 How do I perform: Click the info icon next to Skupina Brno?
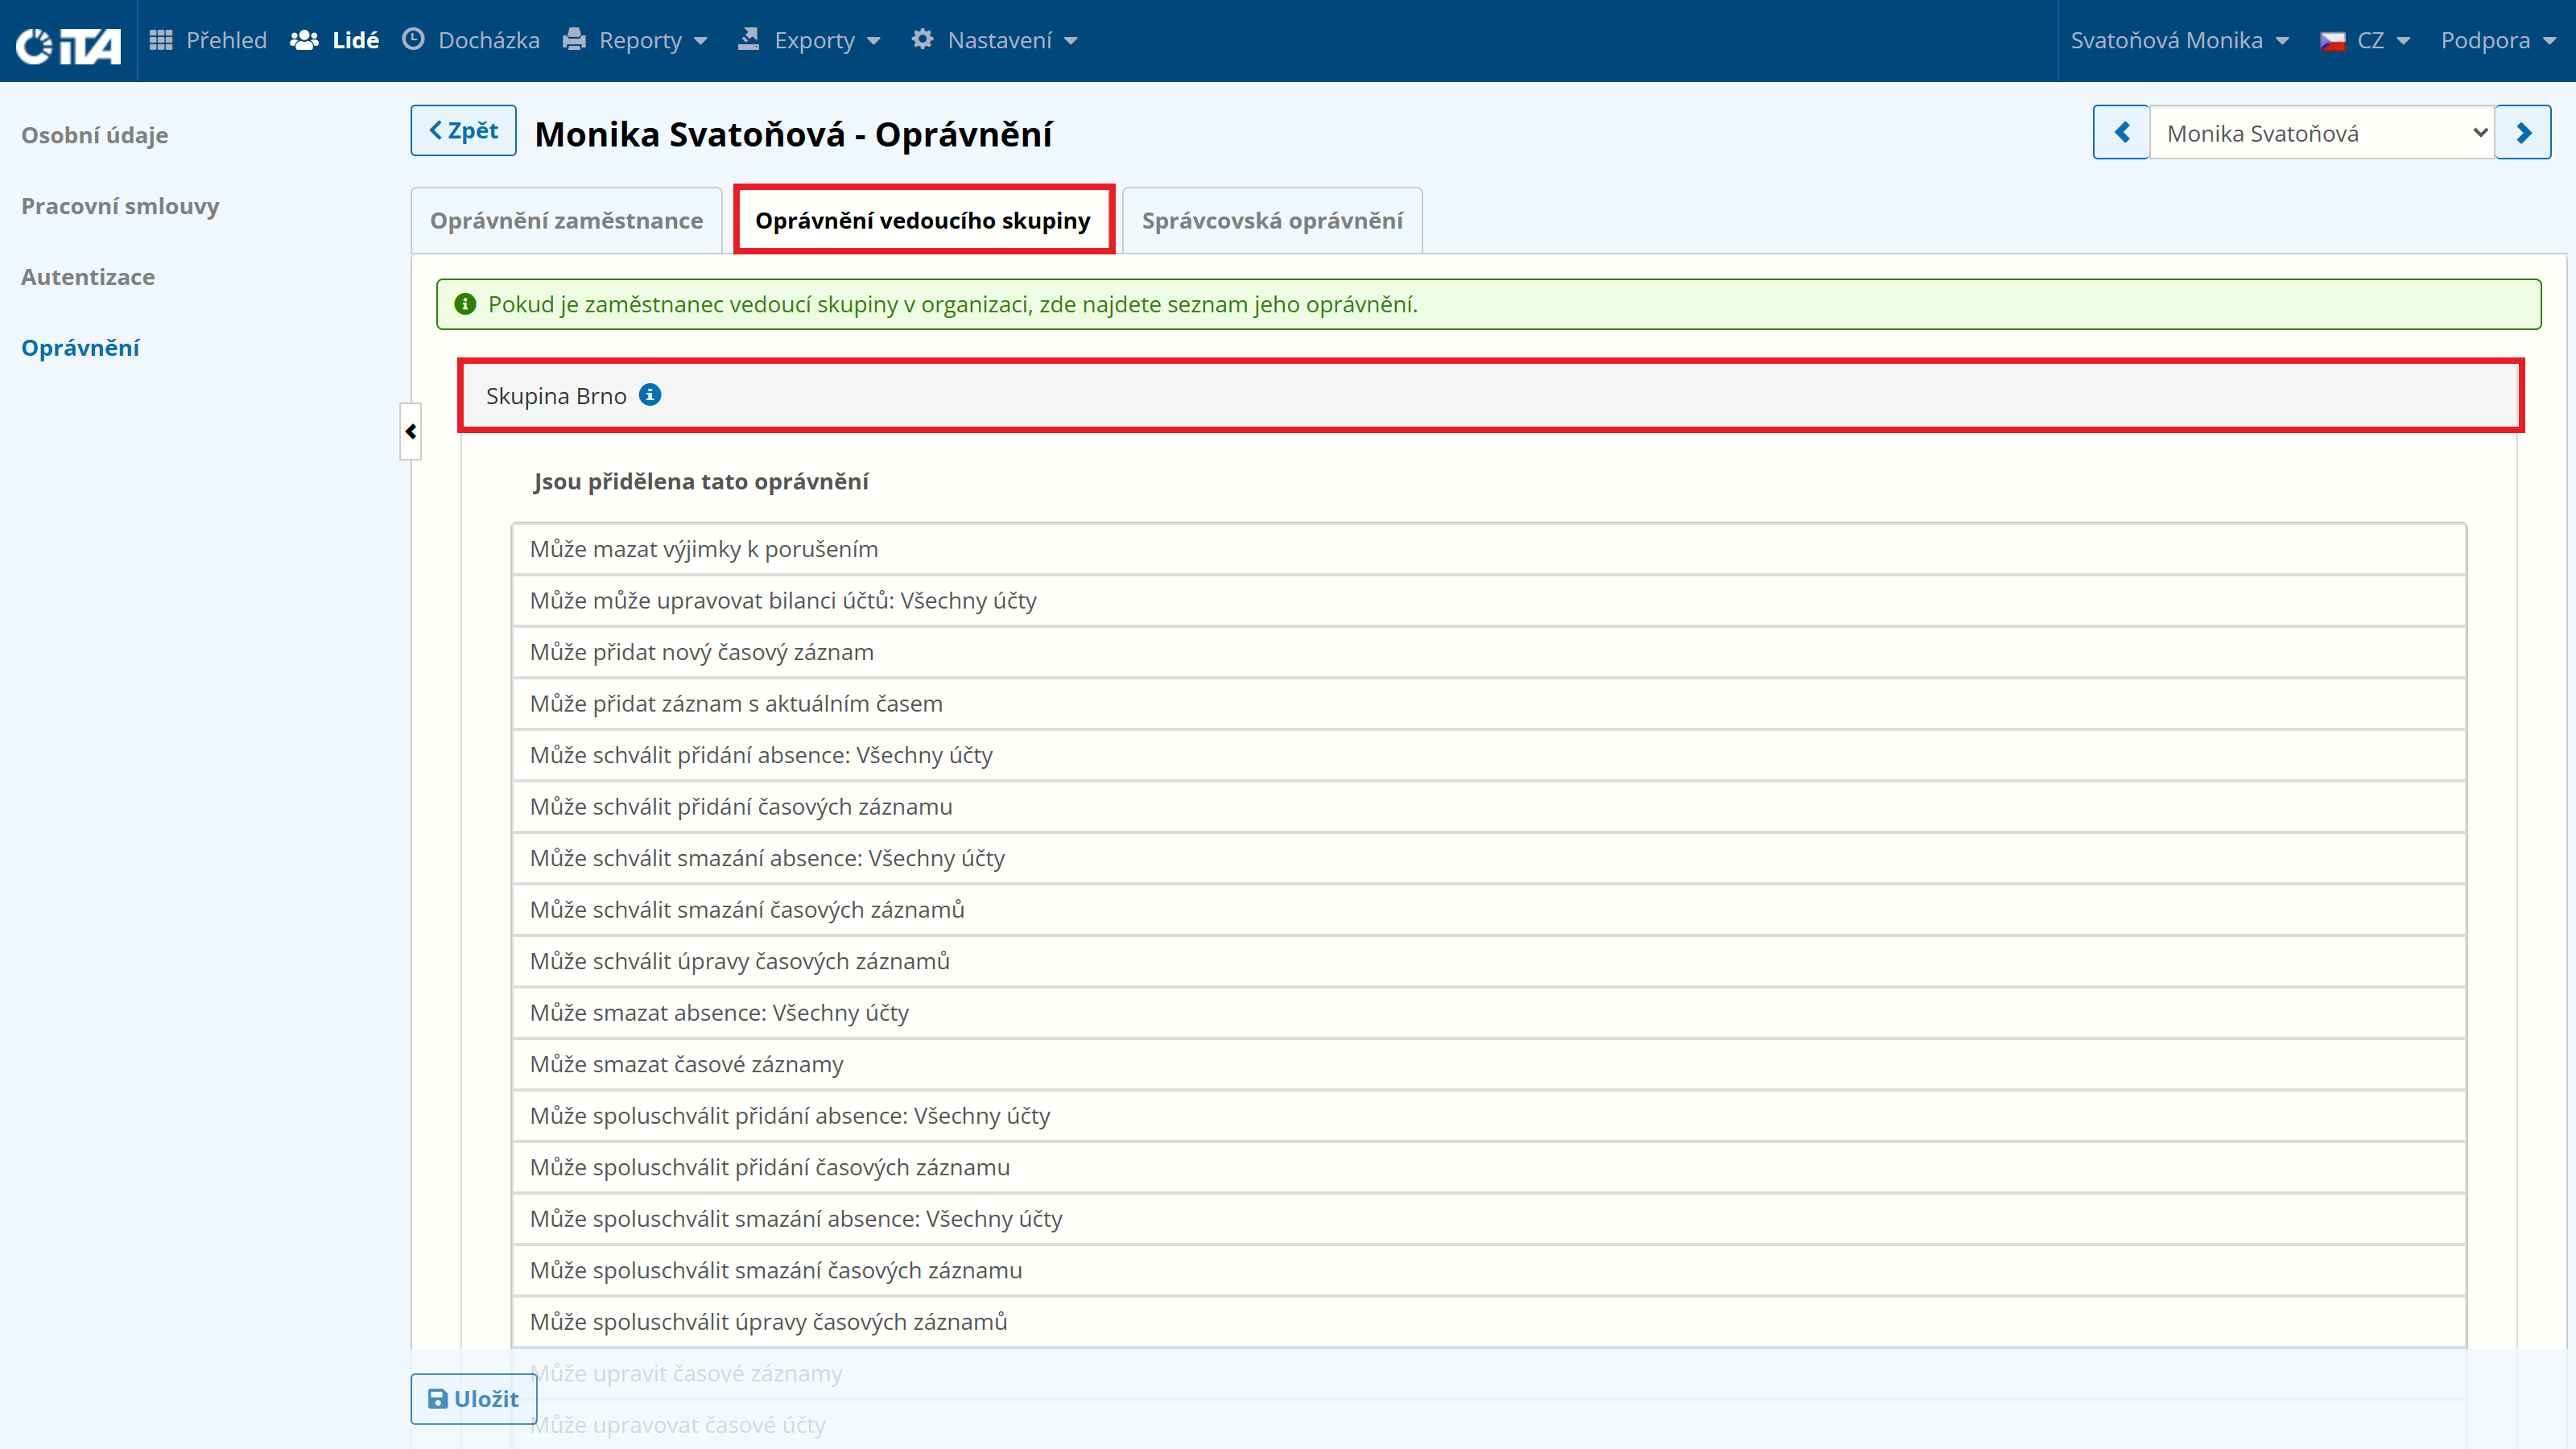(x=650, y=395)
